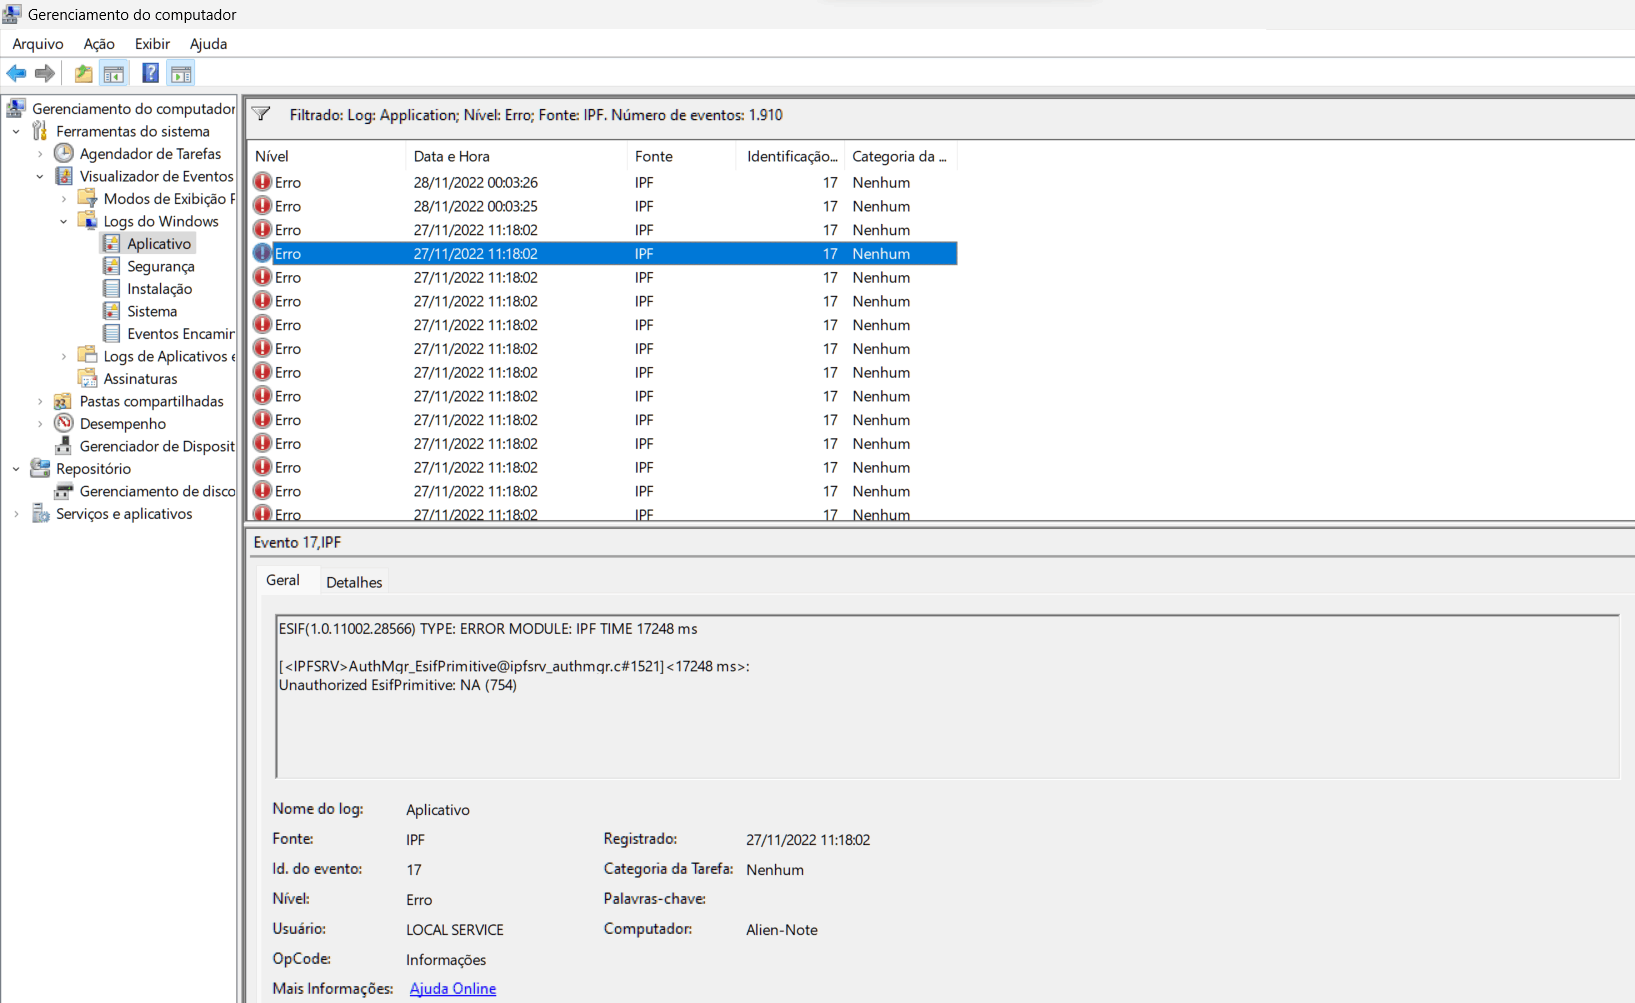Click error icon of 28/11/2022 00:03:25 event
The width and height of the screenshot is (1635, 1003).
pos(262,206)
